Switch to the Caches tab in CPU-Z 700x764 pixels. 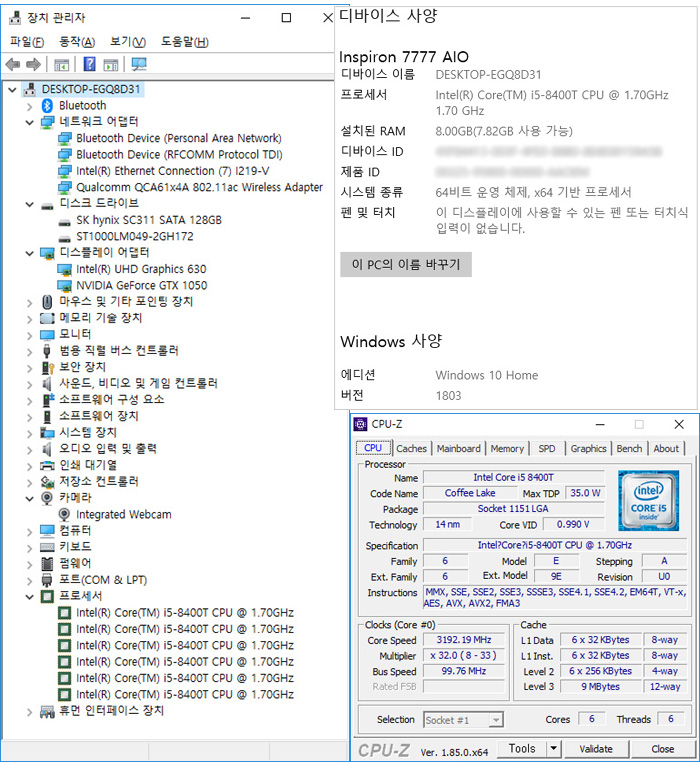point(412,448)
